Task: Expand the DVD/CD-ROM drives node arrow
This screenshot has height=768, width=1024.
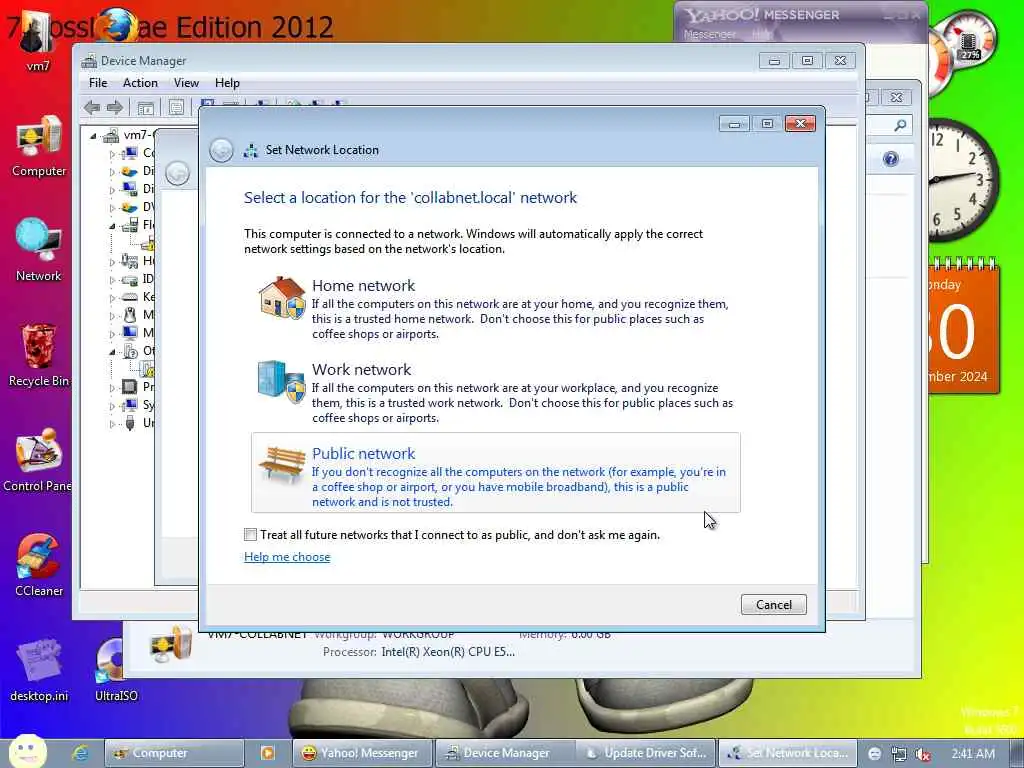Action: coord(112,208)
